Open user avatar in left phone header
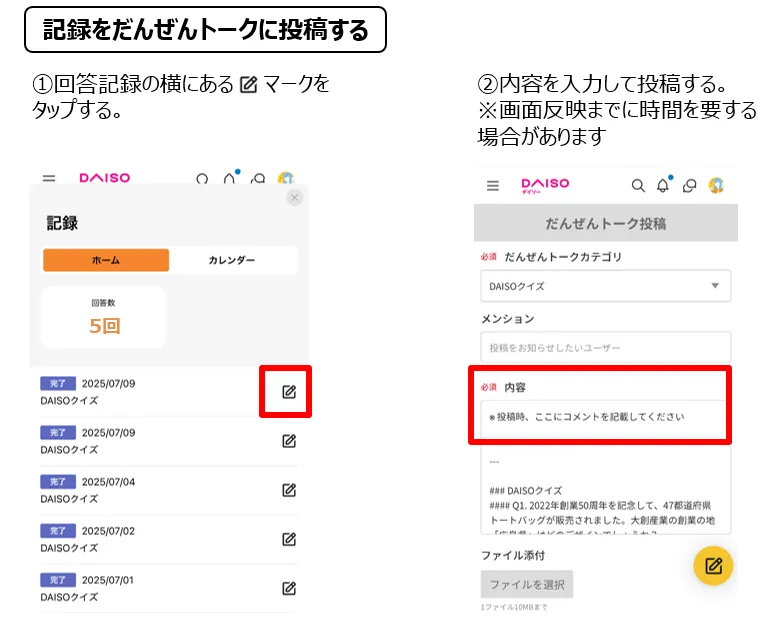Screen dimensions: 783x634 tap(286, 178)
